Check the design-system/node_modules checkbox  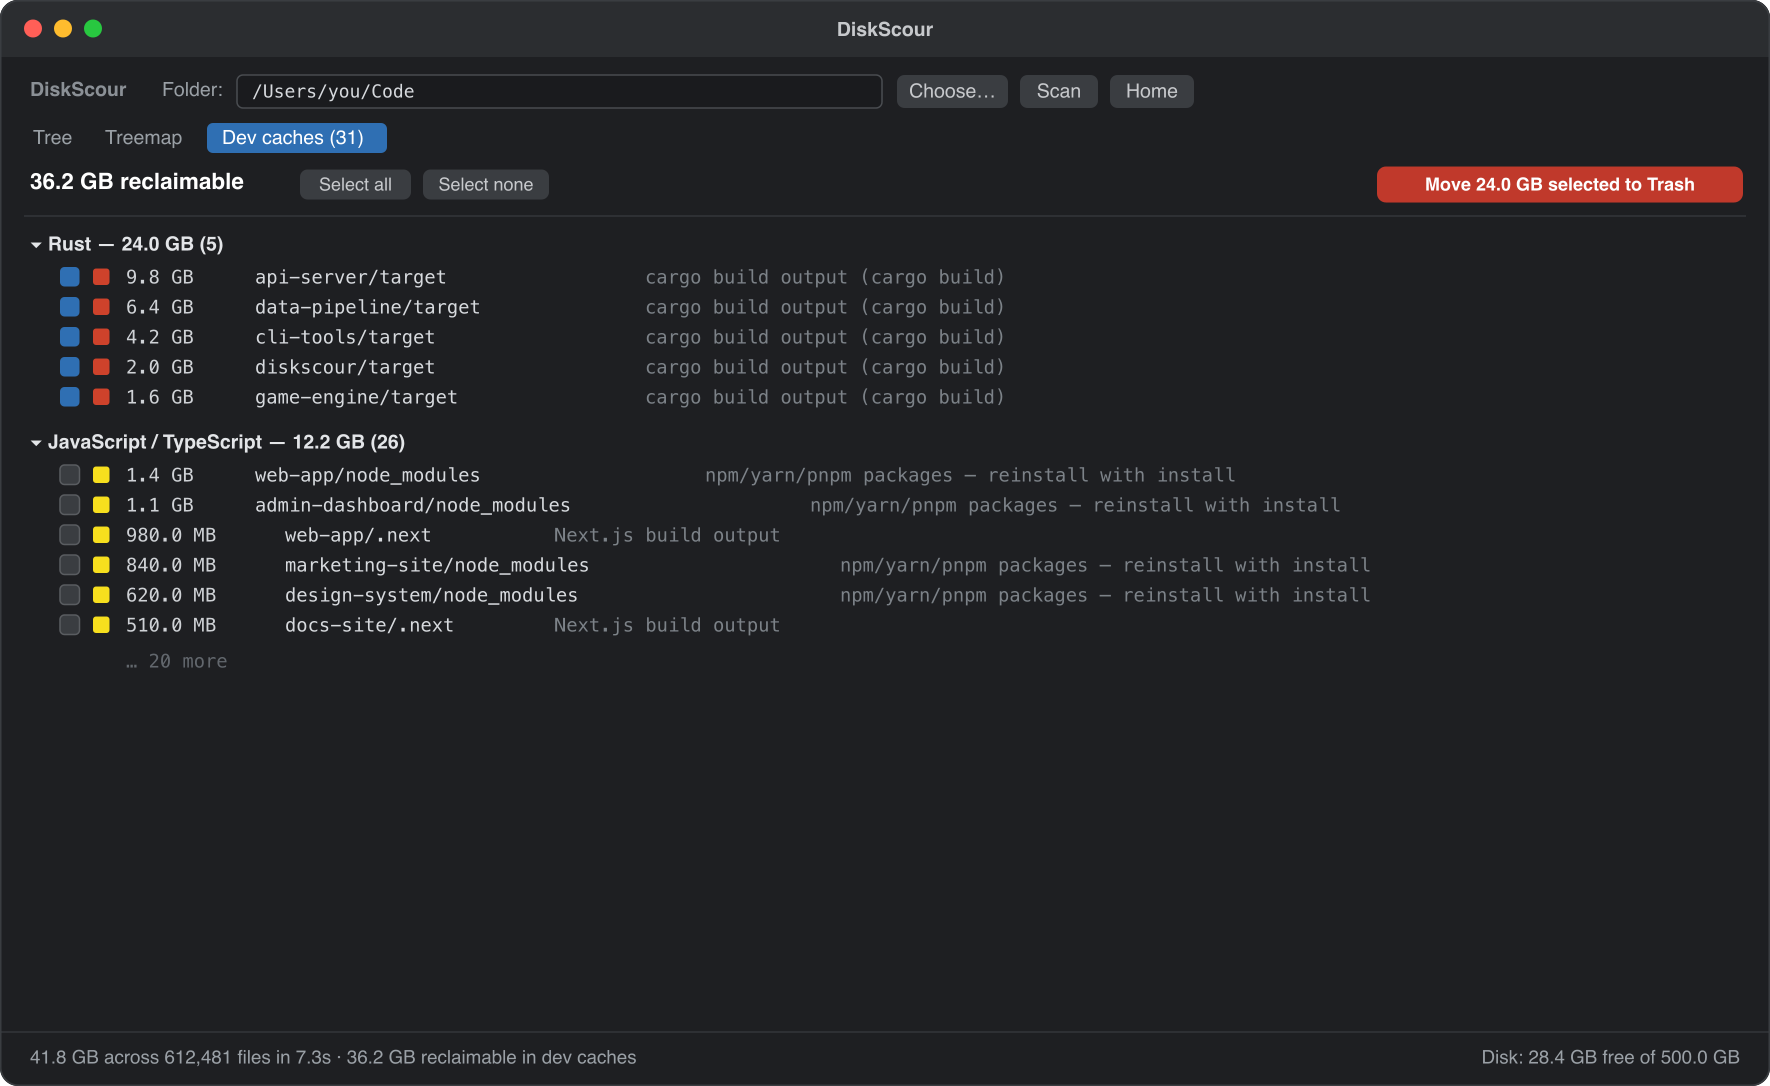[70, 595]
